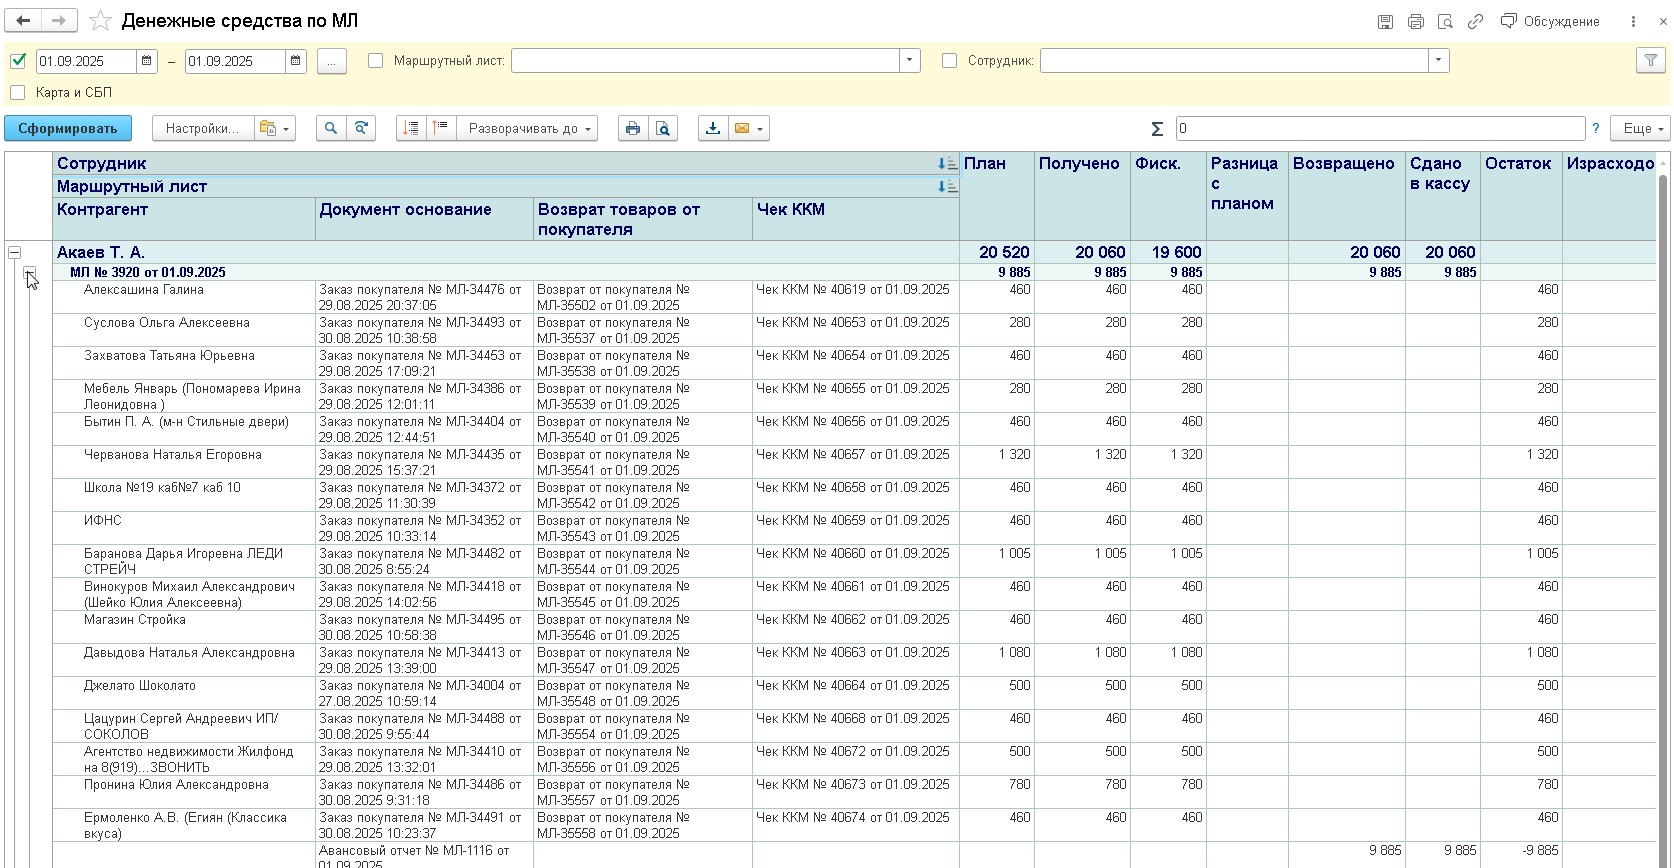Image resolution: width=1674 pixels, height=868 pixels.
Task: Open the Настройки... button
Action: point(202,128)
